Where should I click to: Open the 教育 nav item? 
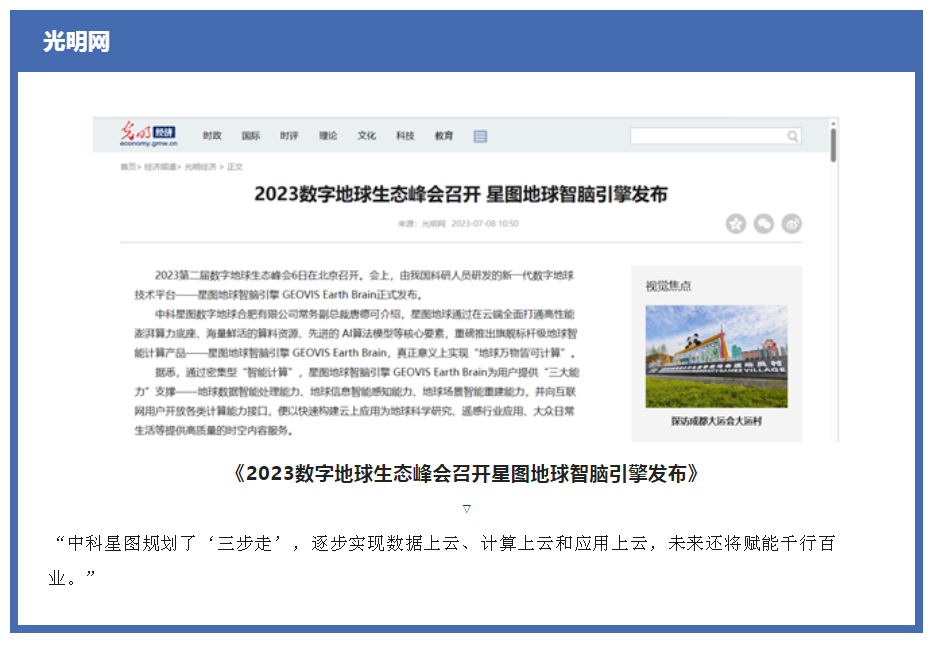(444, 136)
